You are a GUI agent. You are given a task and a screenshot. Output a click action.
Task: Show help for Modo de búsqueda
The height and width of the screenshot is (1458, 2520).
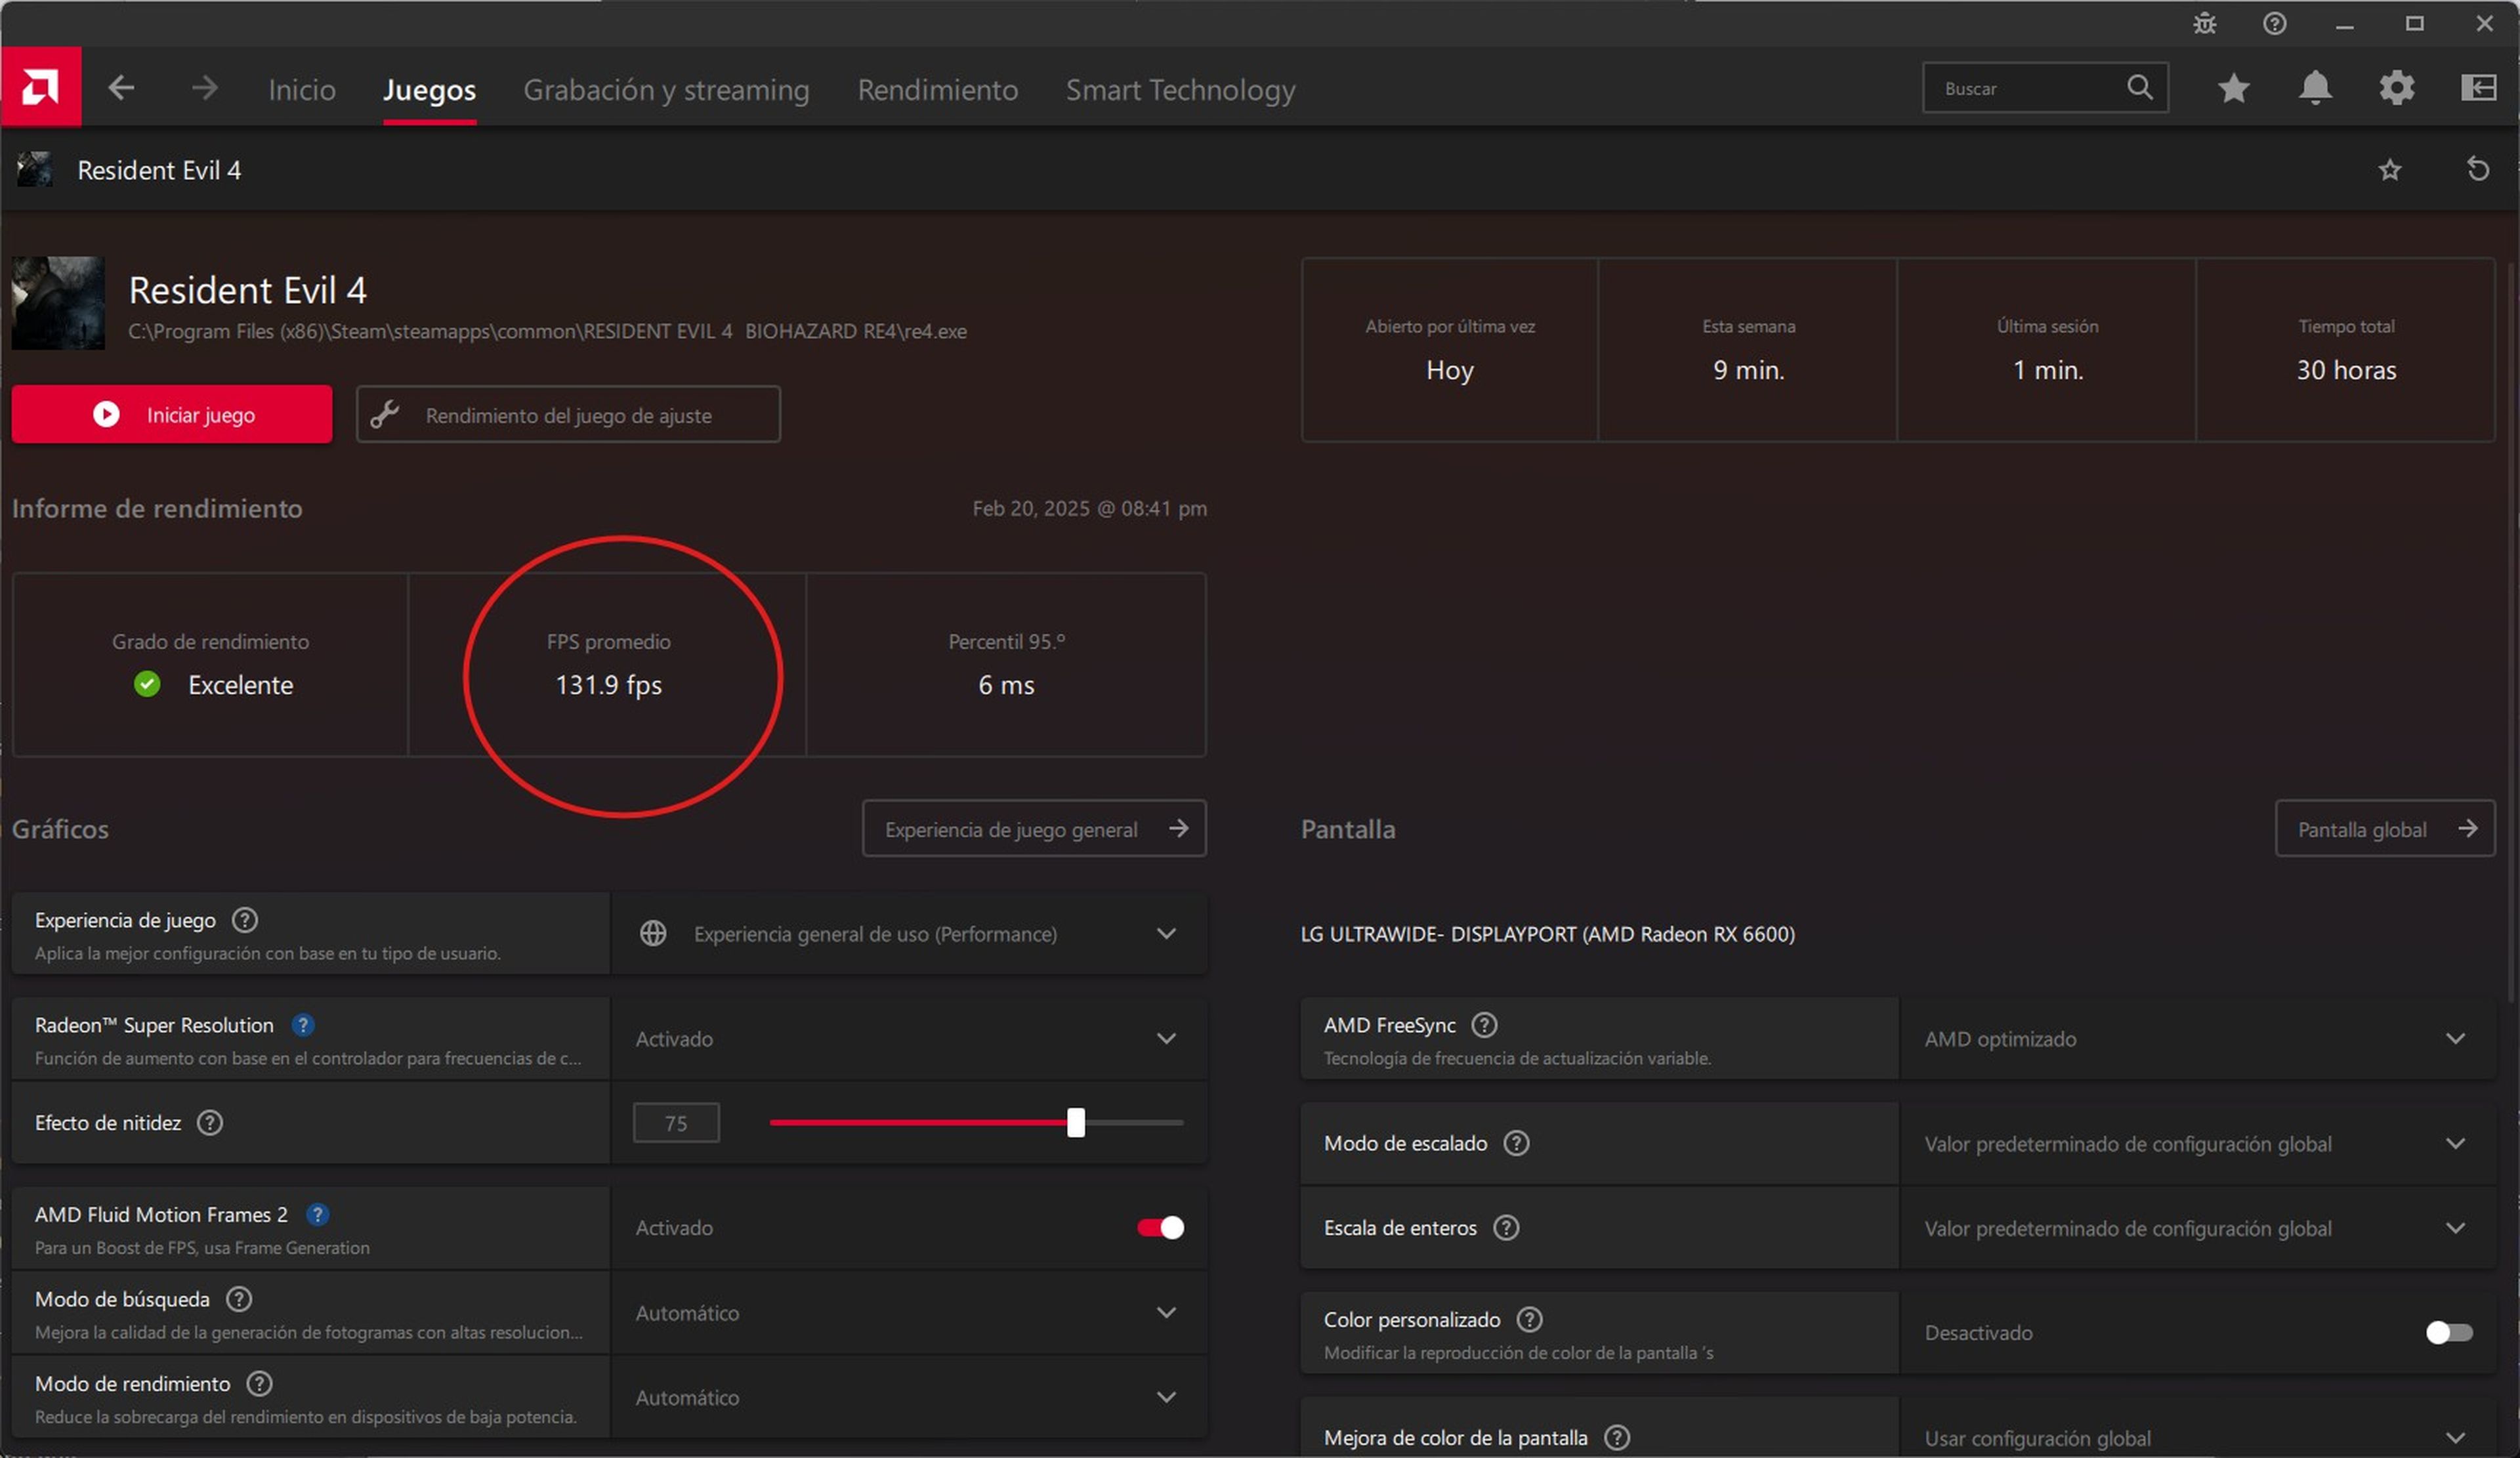(x=239, y=1299)
